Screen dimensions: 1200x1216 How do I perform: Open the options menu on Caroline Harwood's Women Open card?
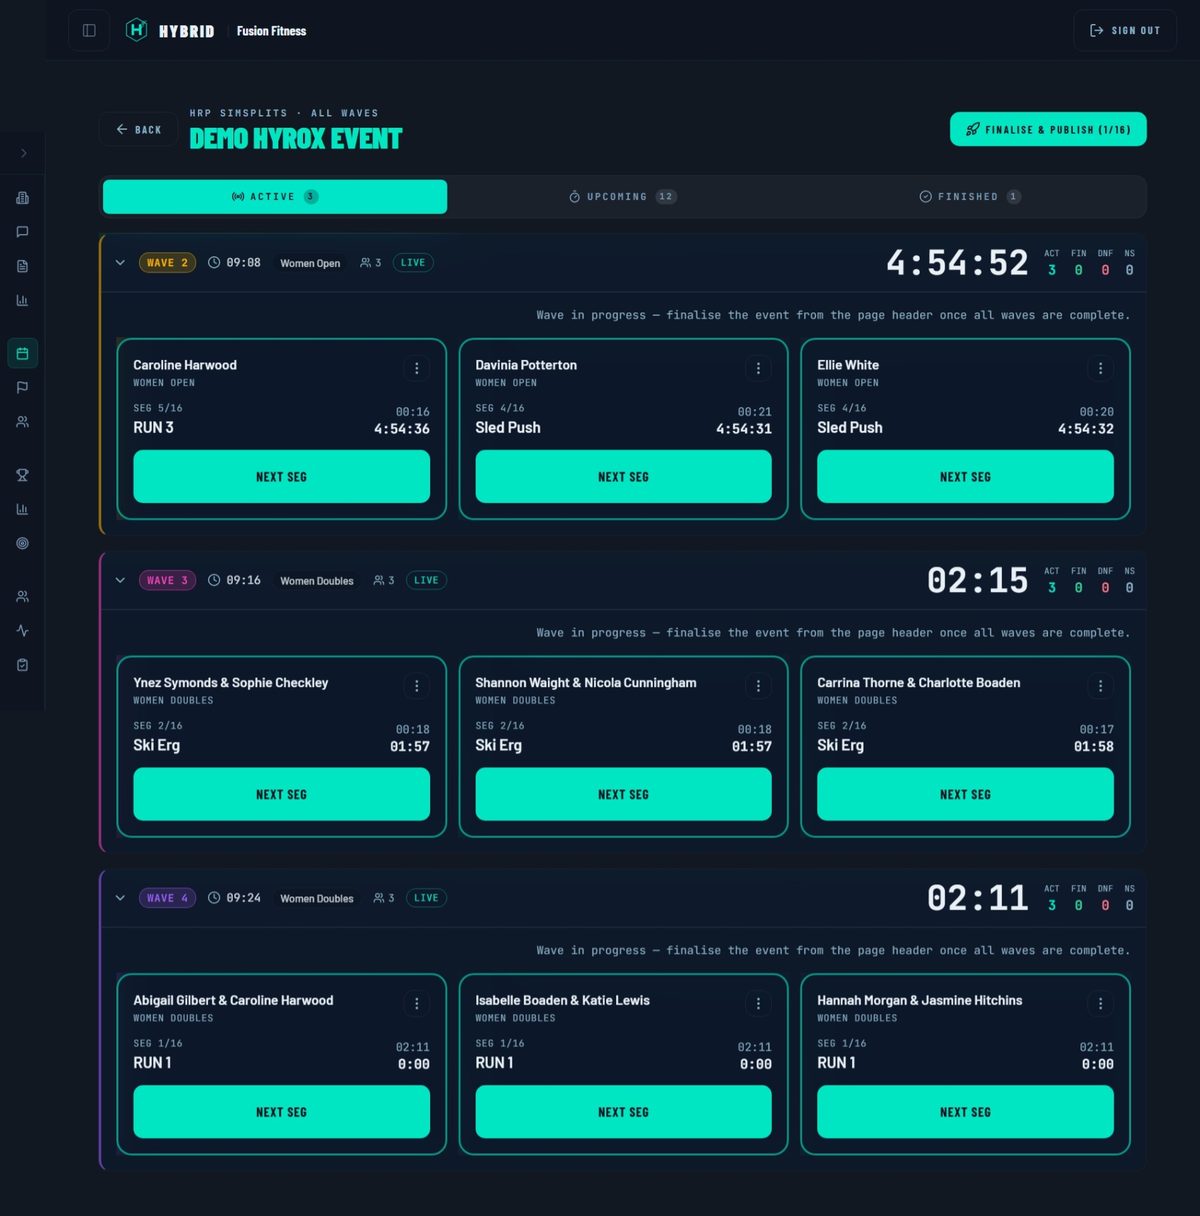tap(417, 369)
